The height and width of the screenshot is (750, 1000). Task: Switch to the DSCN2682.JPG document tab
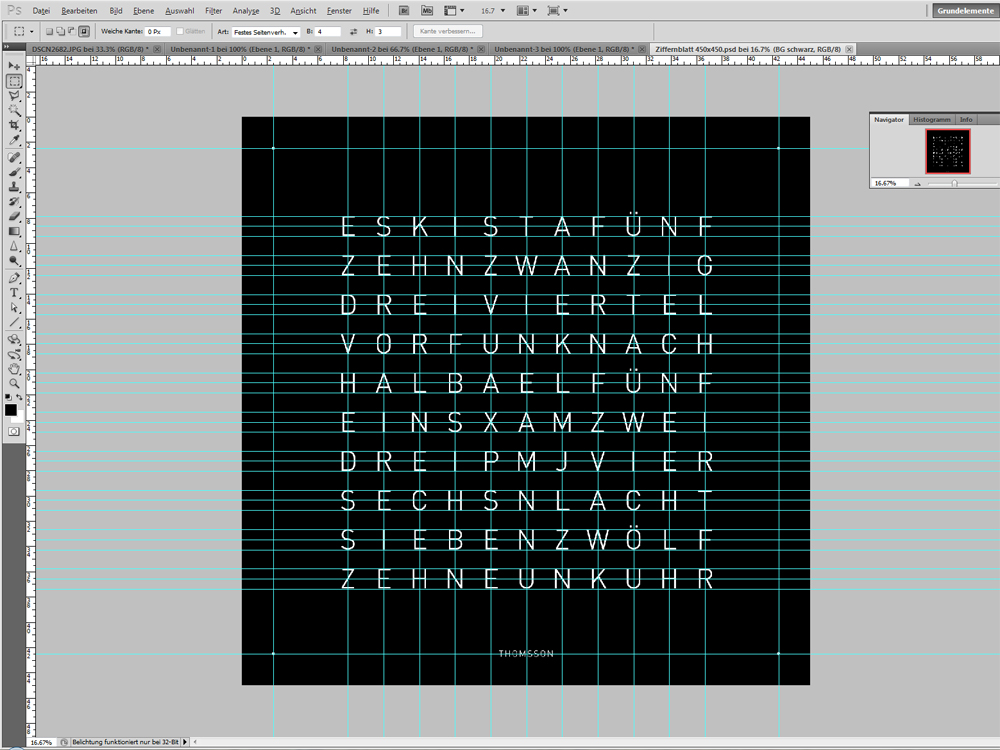88,48
